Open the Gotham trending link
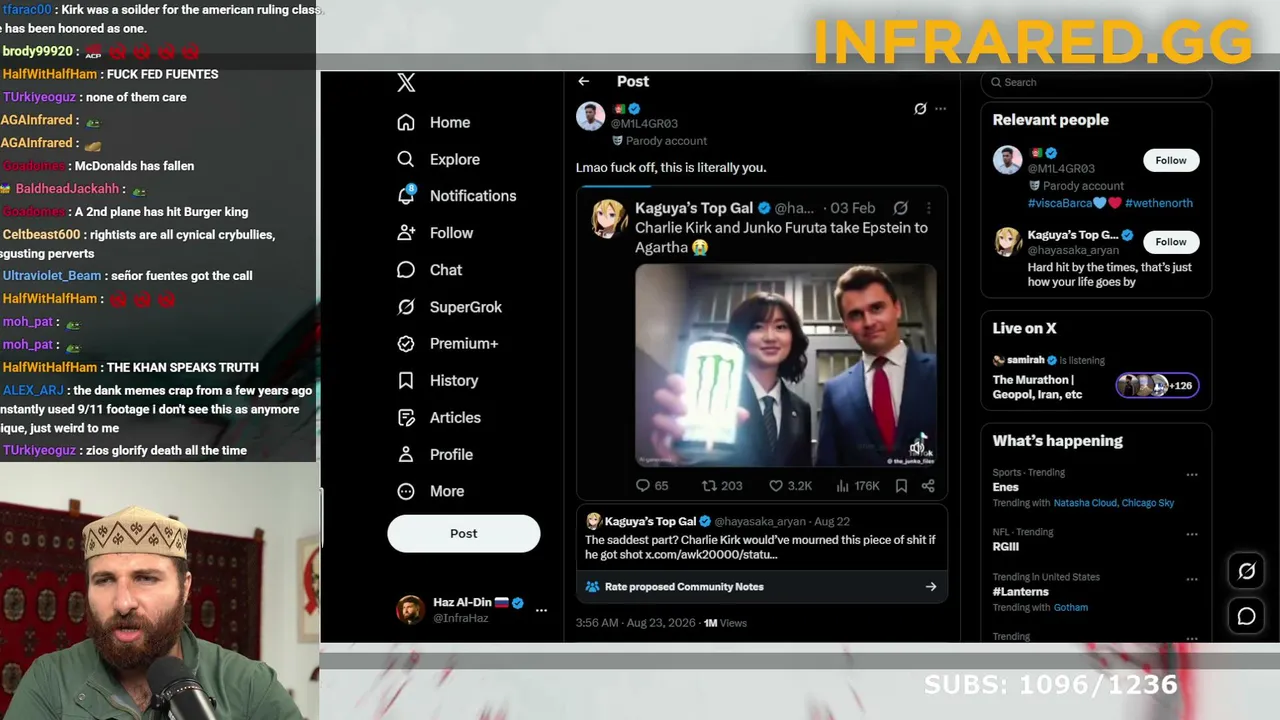 (1071, 607)
